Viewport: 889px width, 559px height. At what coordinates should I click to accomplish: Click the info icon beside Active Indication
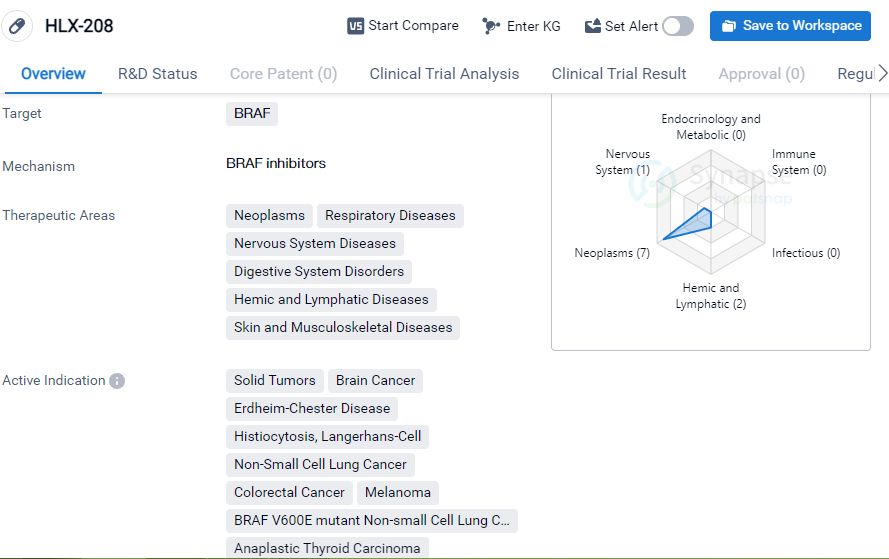[117, 381]
